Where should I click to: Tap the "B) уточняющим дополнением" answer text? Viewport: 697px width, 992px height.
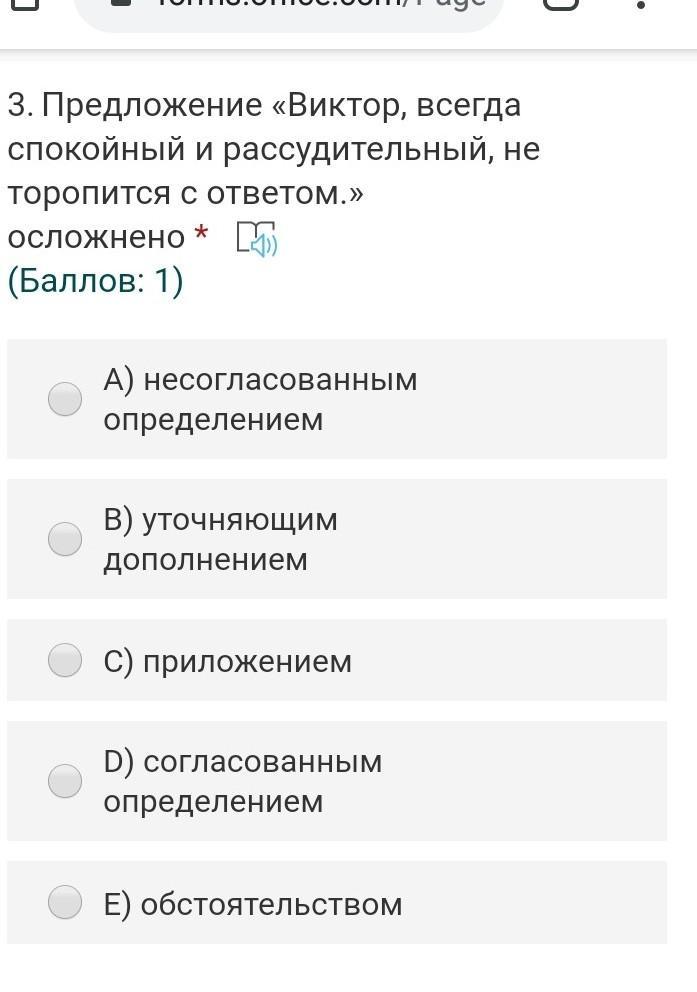pos(220,539)
